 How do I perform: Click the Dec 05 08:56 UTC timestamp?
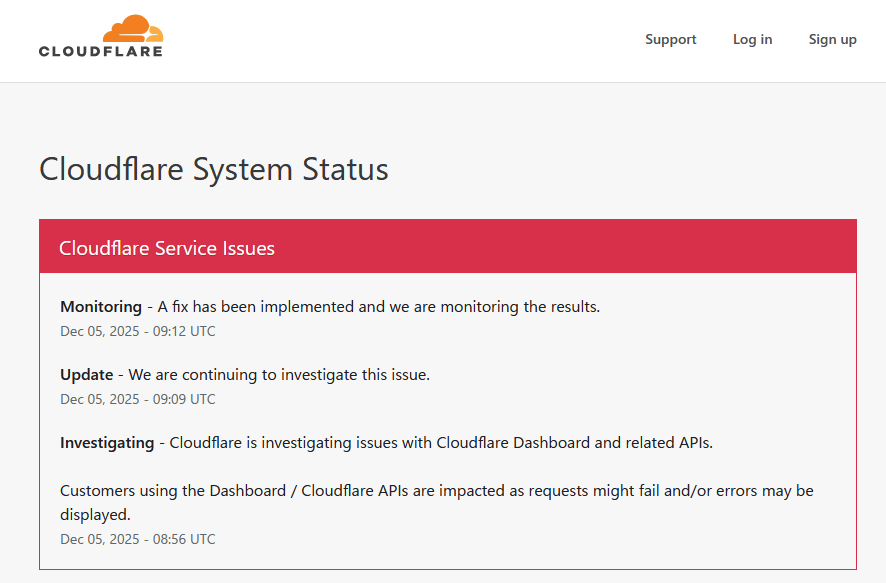pos(137,539)
